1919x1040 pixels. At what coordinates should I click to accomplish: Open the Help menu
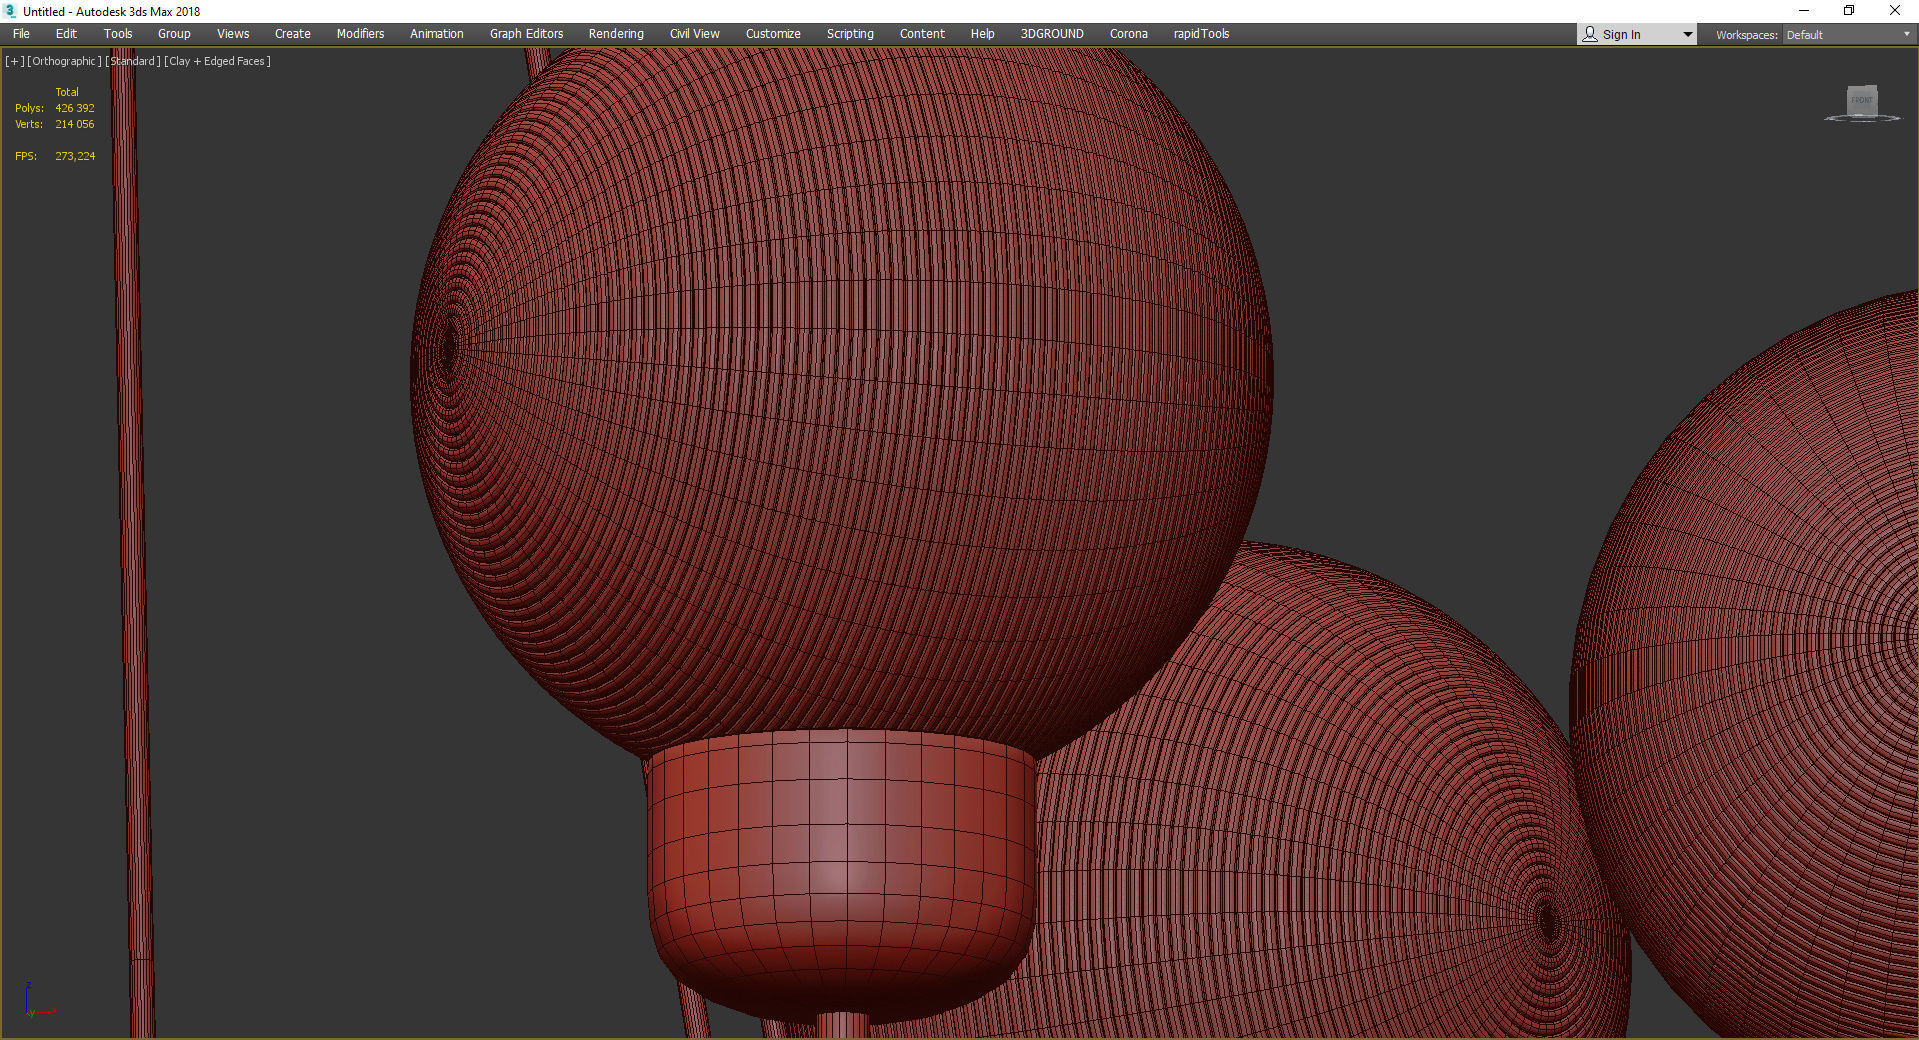[x=983, y=34]
